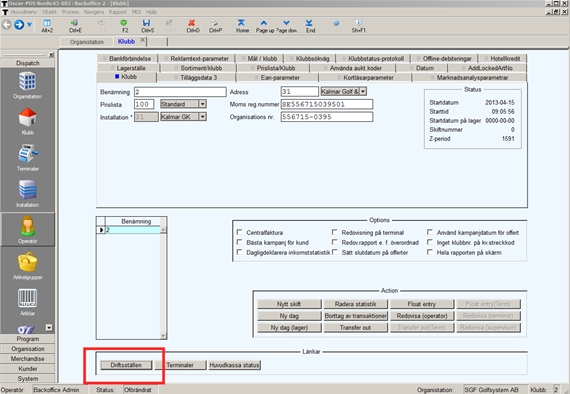570x394 pixels.
Task: Switch to the Prislista/Klubb tab
Action: (x=273, y=68)
